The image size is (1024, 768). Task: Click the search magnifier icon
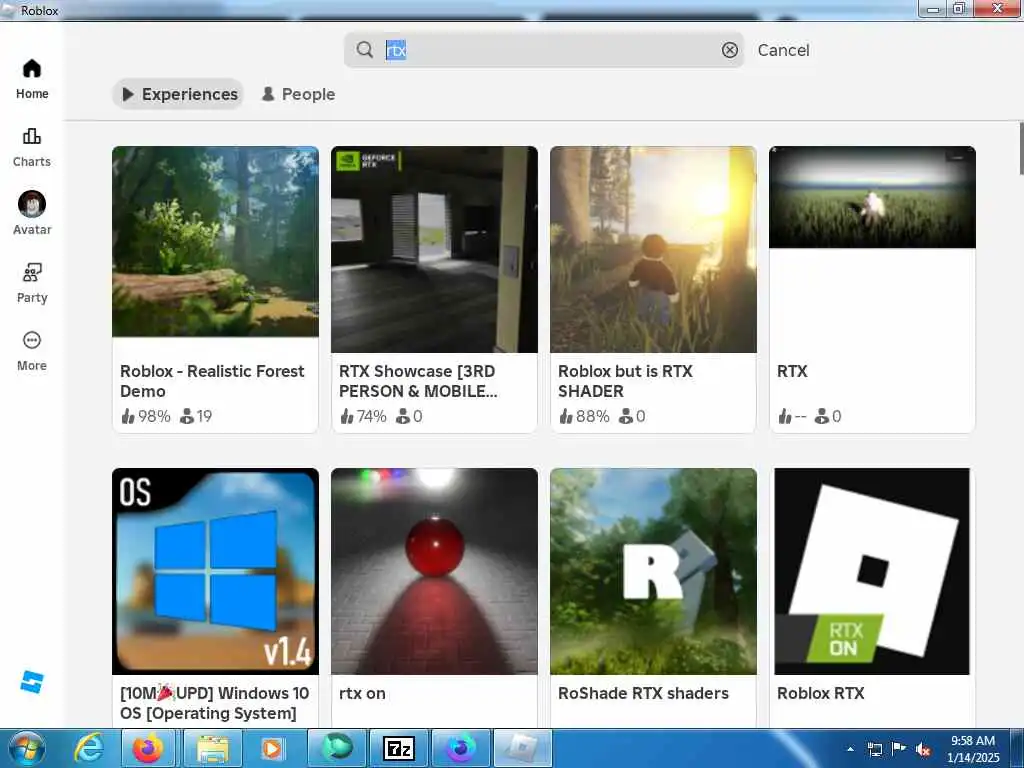pos(365,50)
